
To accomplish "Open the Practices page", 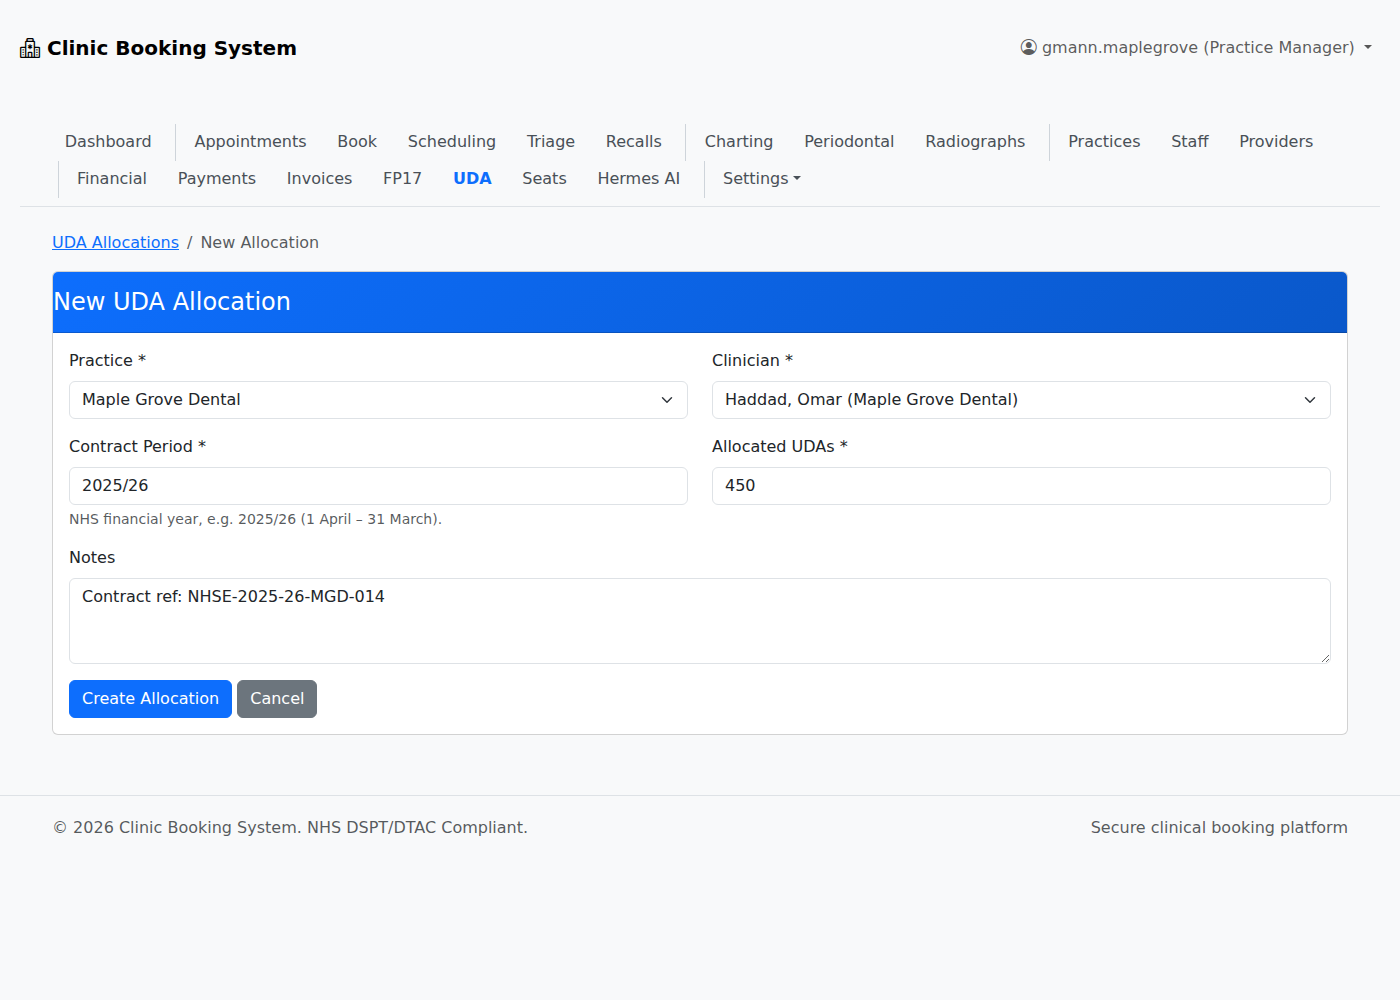I will click(1104, 141).
